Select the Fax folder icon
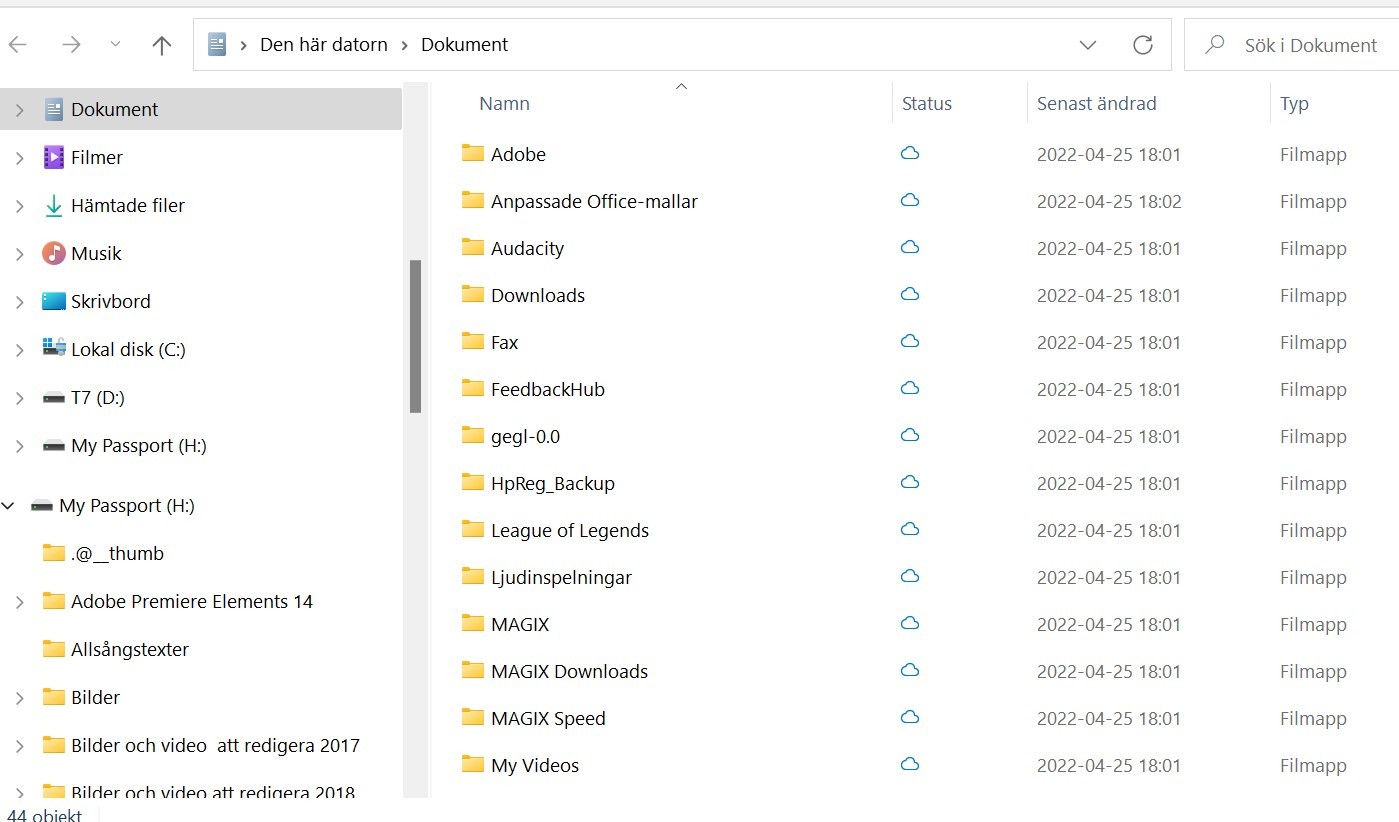The width and height of the screenshot is (1399, 822). (x=473, y=341)
